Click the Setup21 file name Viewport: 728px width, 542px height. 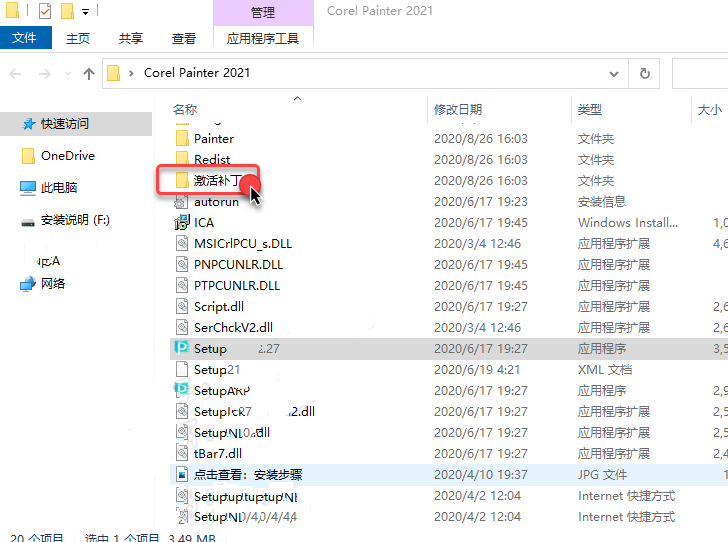click(x=217, y=370)
